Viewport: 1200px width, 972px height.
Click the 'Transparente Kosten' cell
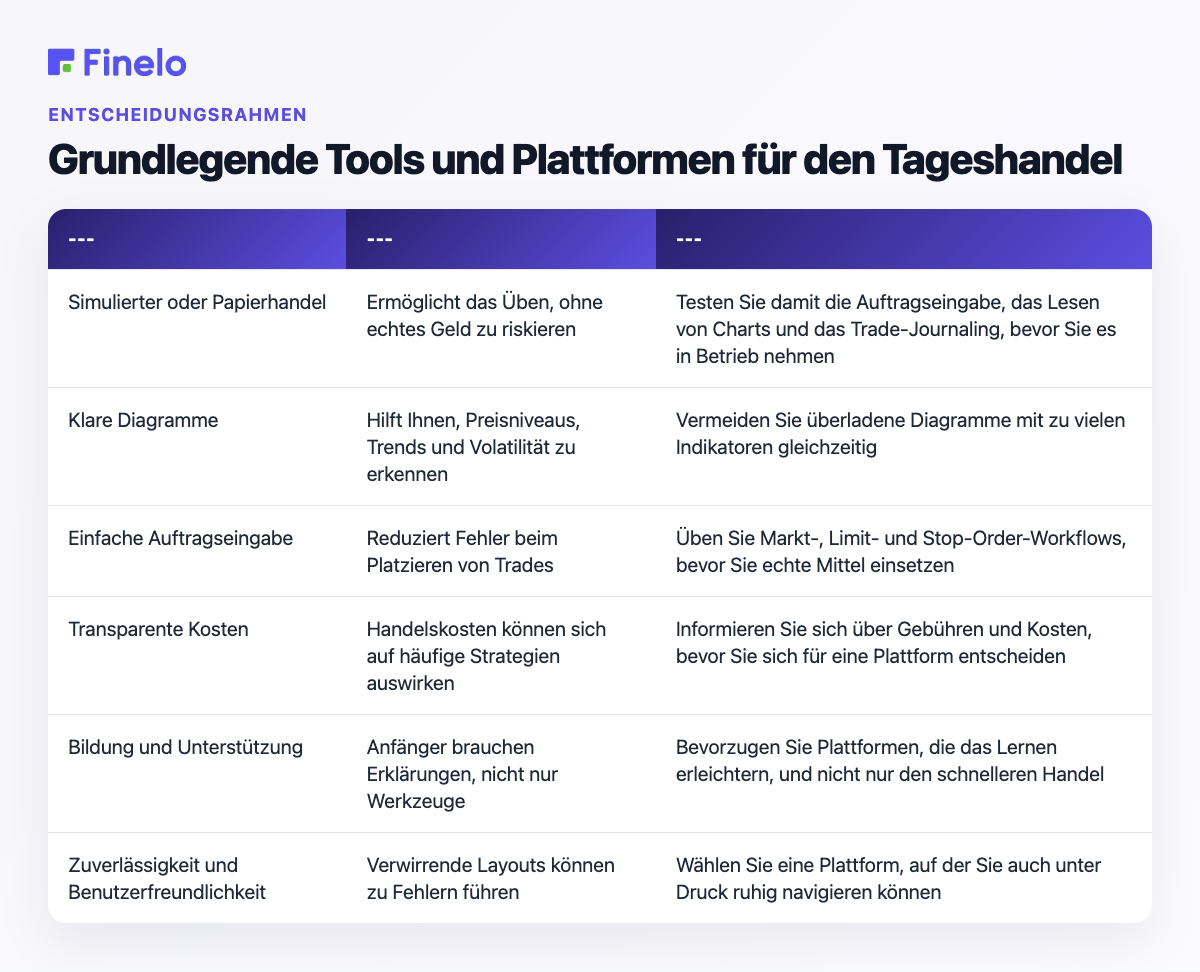pos(197,656)
